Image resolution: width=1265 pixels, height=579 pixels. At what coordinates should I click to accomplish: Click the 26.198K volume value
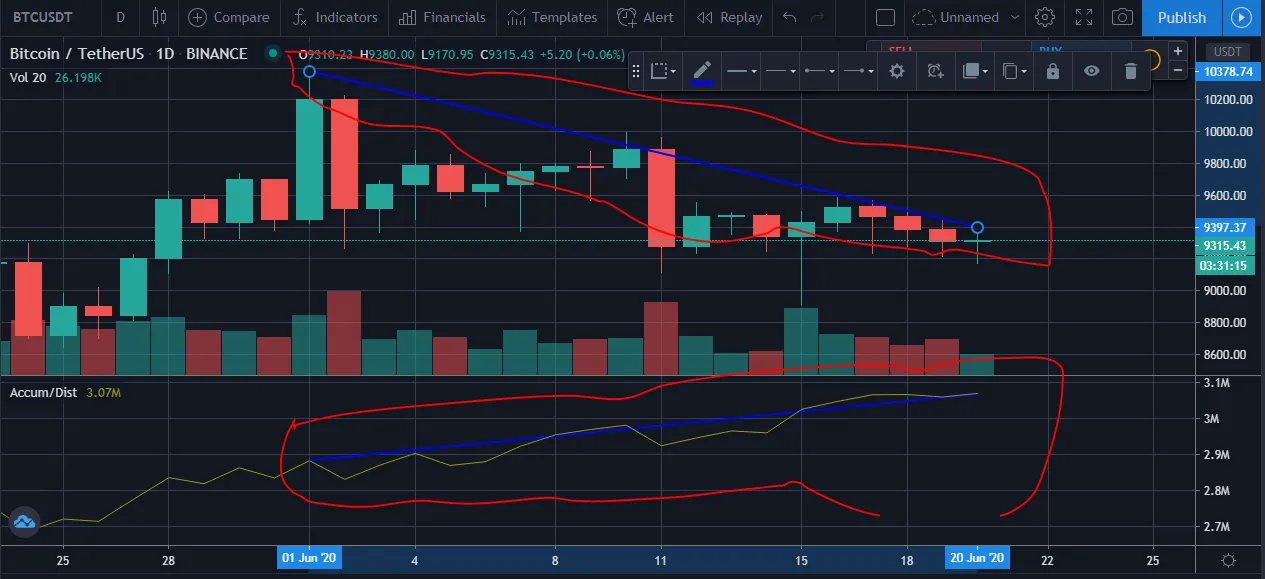76,77
